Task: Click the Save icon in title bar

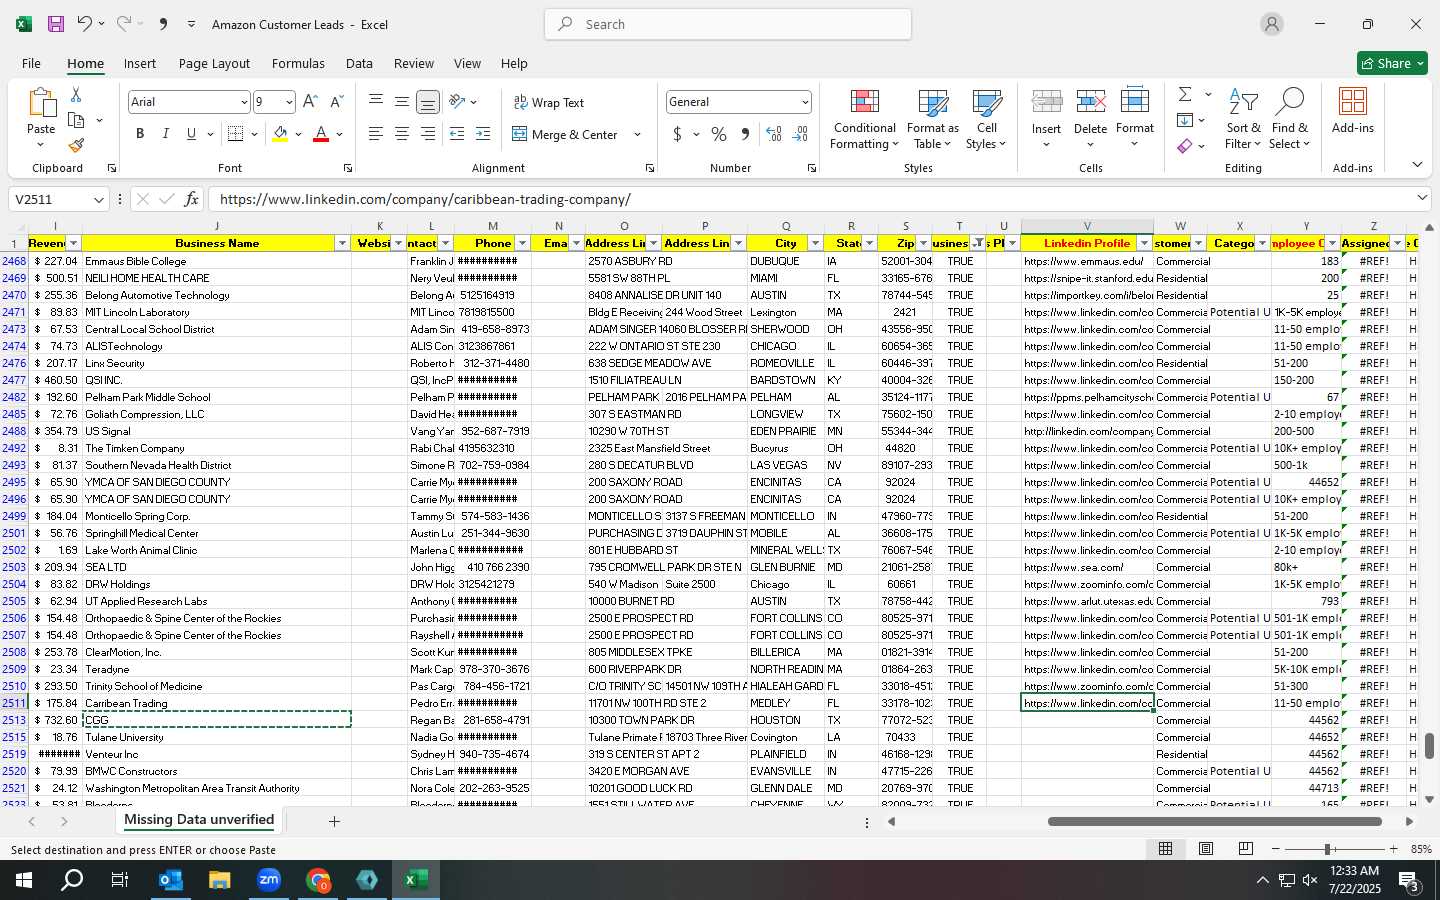Action: click(56, 24)
